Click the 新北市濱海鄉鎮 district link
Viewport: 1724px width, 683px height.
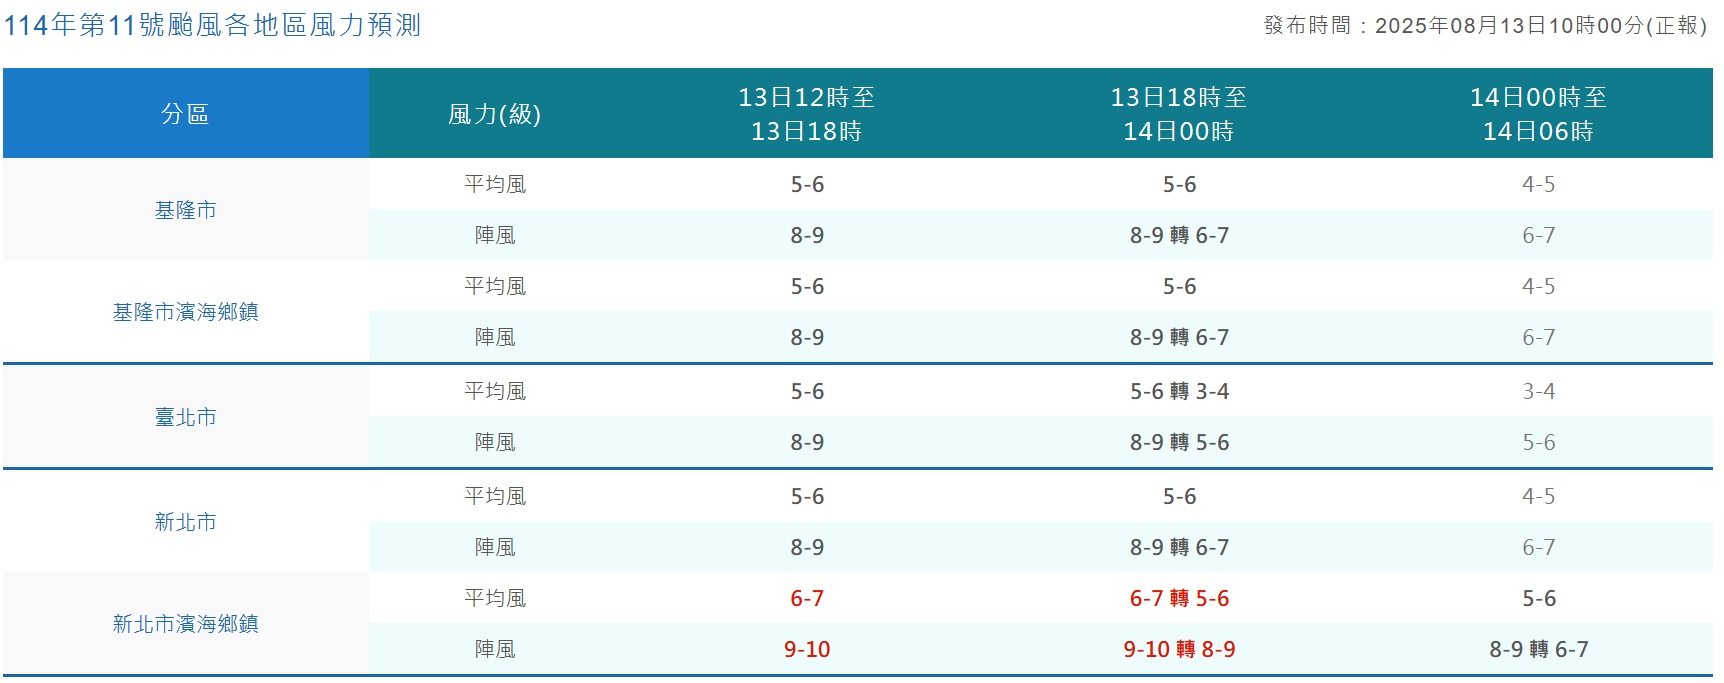pos(185,624)
